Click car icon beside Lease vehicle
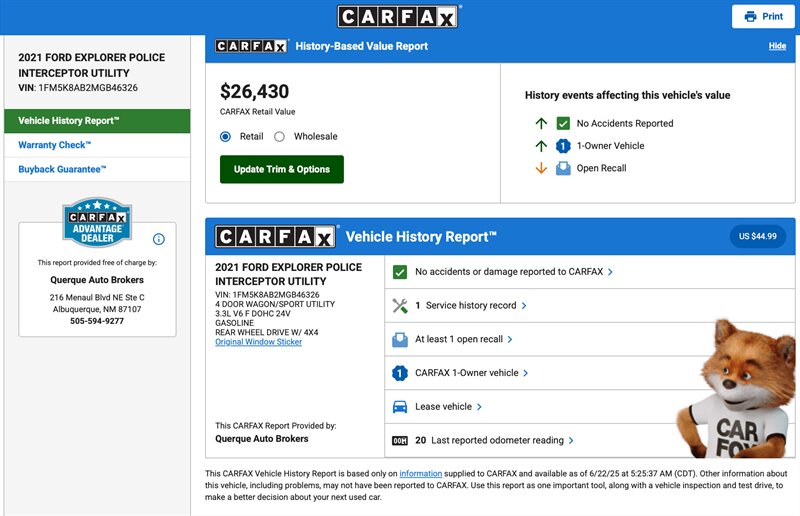The height and width of the screenshot is (516, 800). 400,407
